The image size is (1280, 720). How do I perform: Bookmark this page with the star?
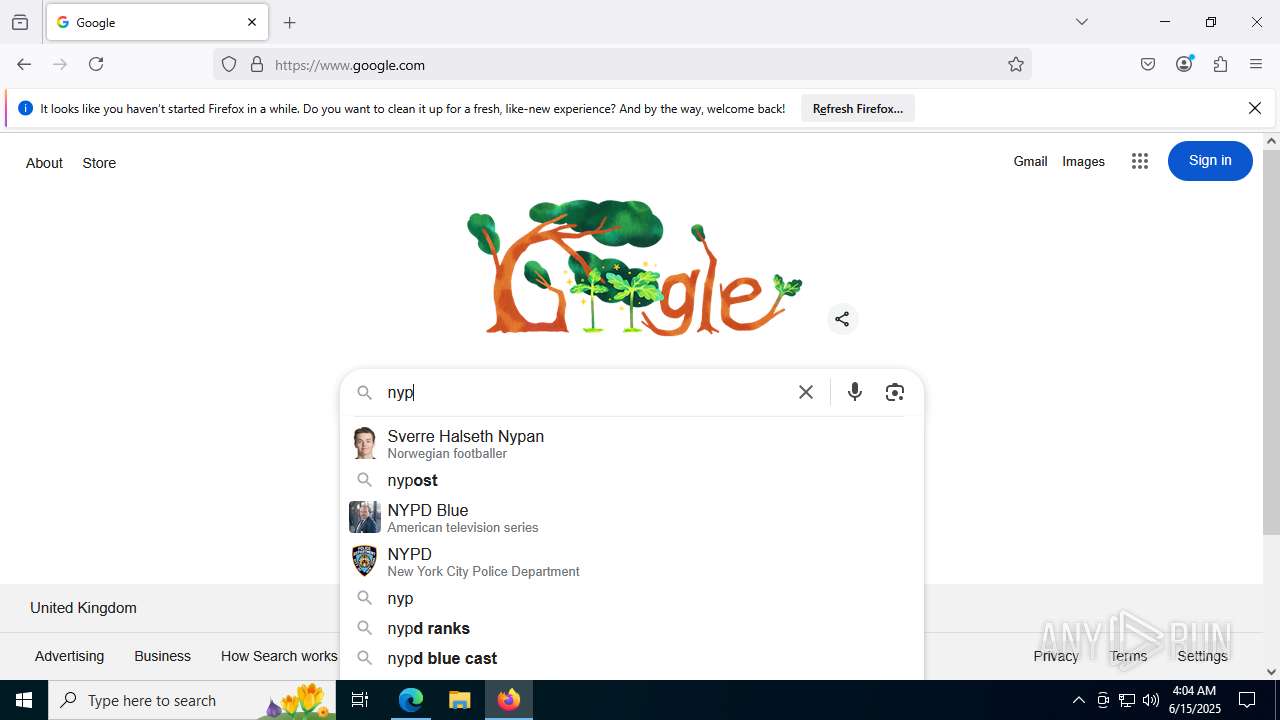(x=1016, y=65)
